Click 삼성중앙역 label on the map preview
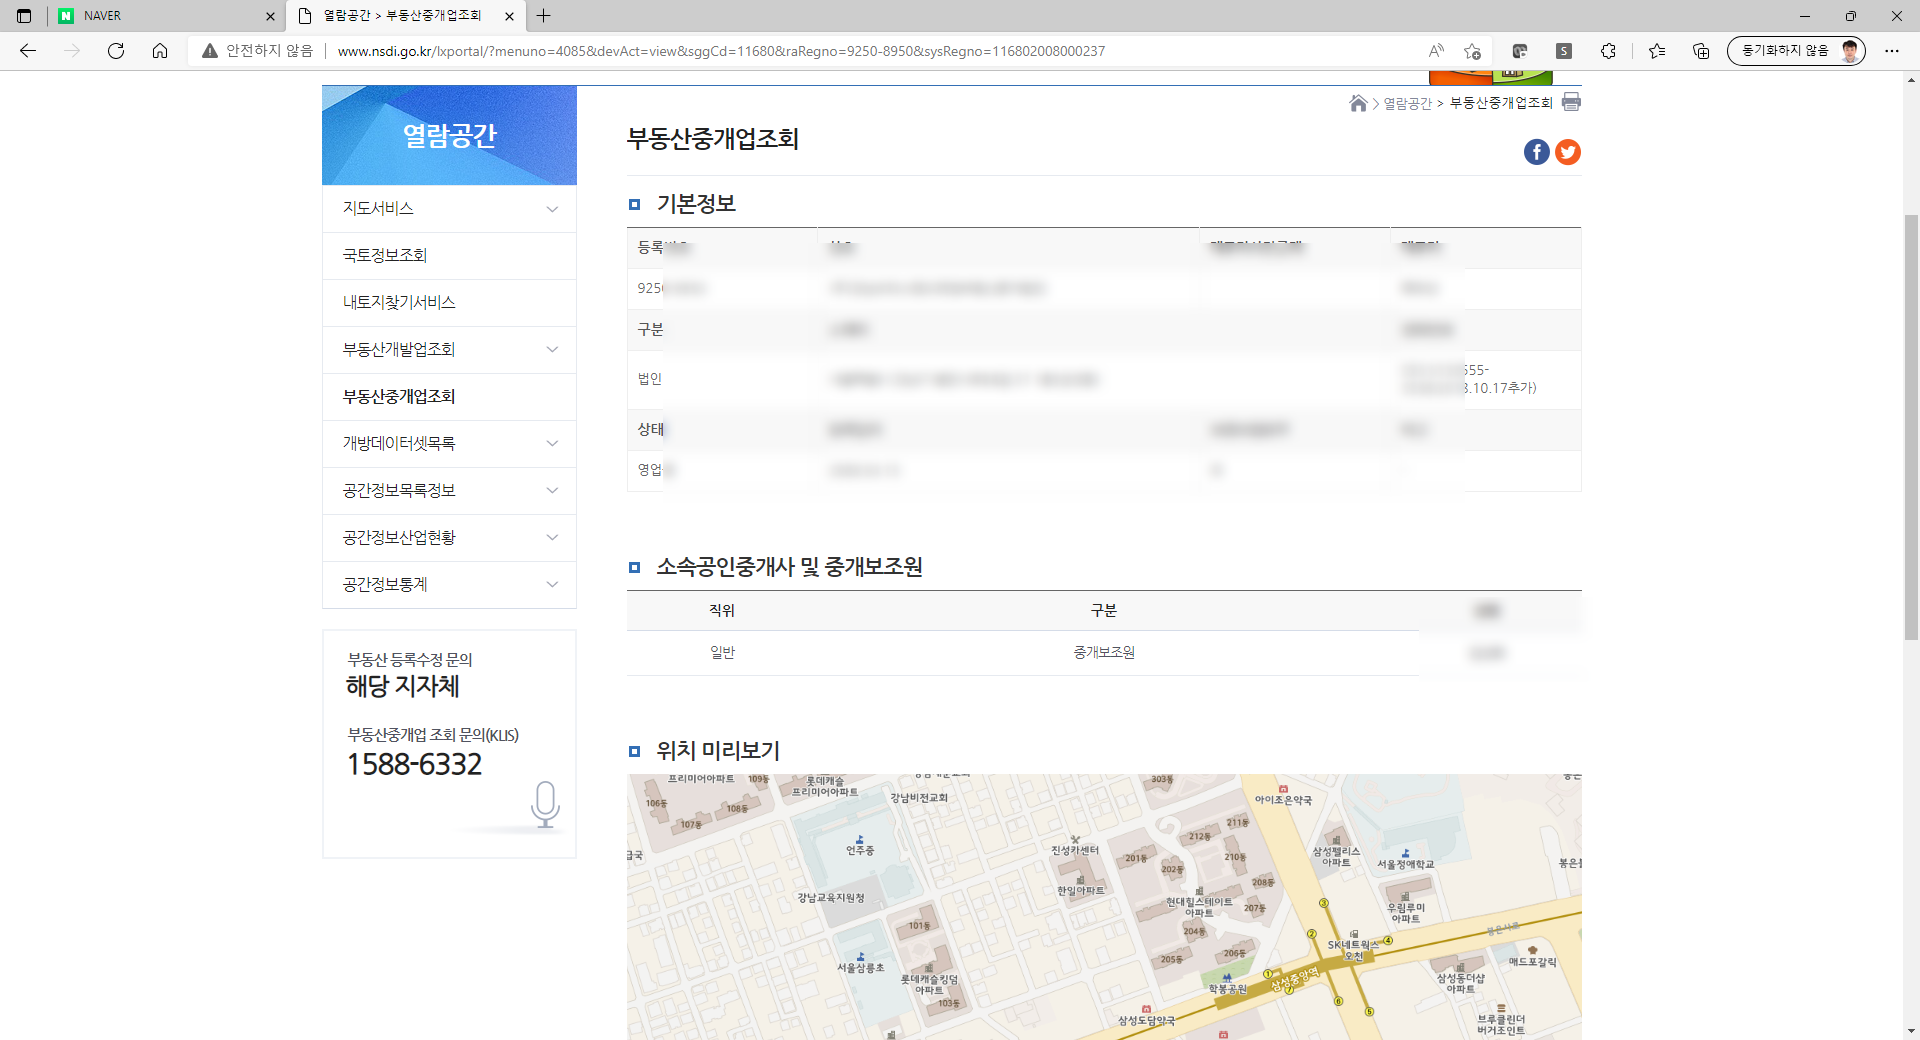1920x1040 pixels. 1295,979
